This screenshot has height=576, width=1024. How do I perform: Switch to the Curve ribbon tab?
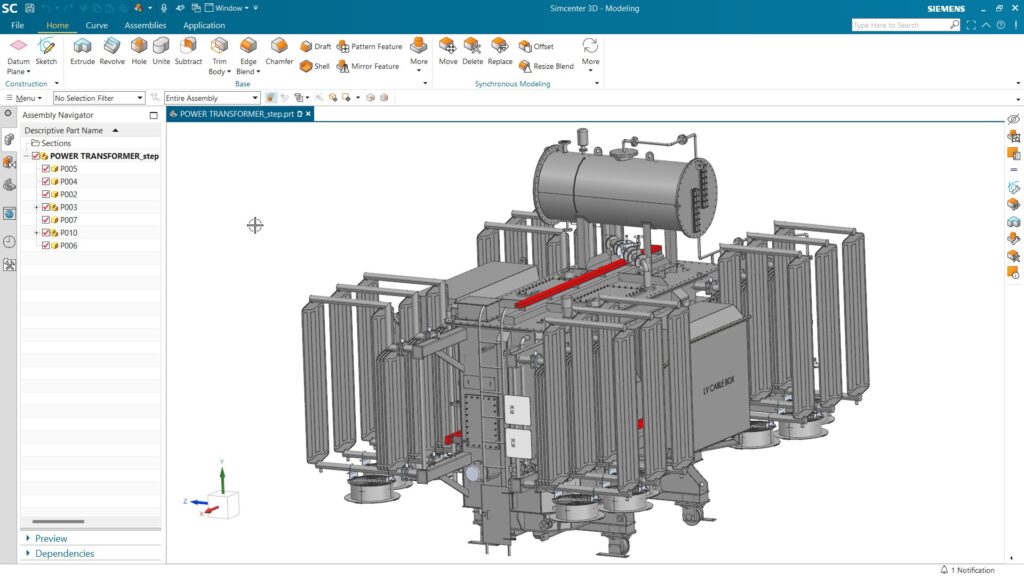click(96, 25)
